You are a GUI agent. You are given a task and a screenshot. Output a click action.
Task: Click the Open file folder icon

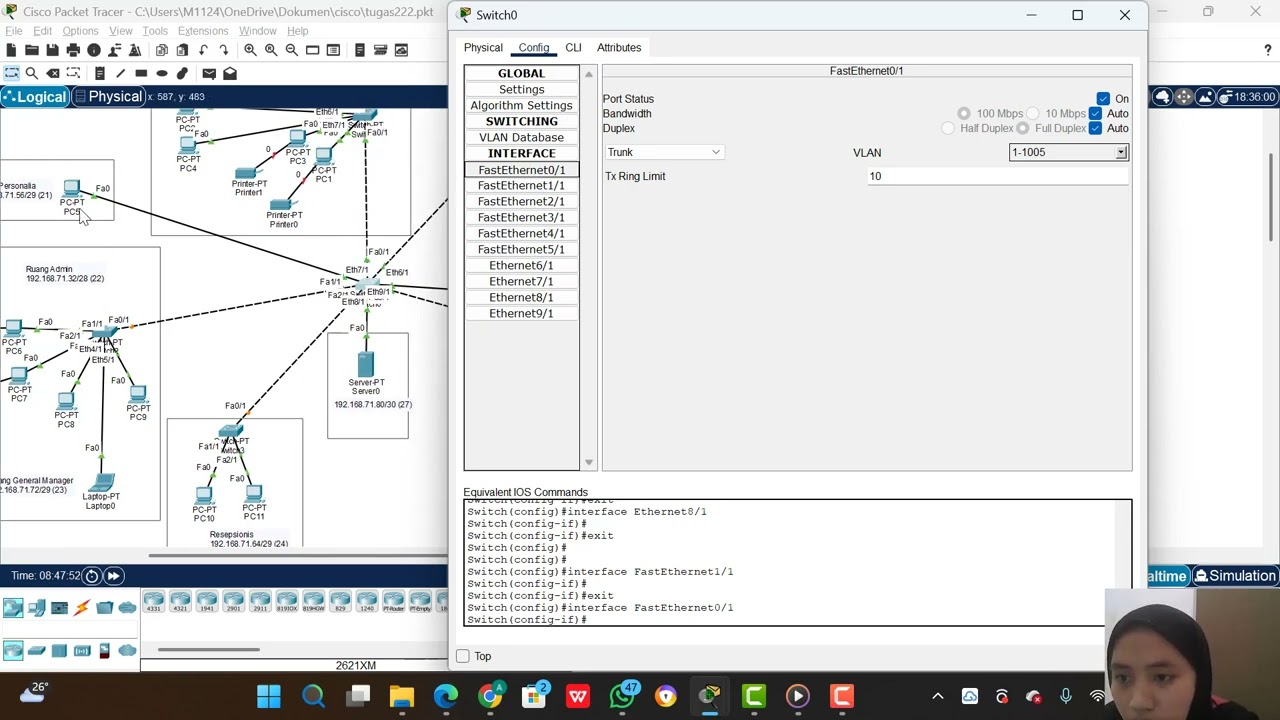point(32,50)
